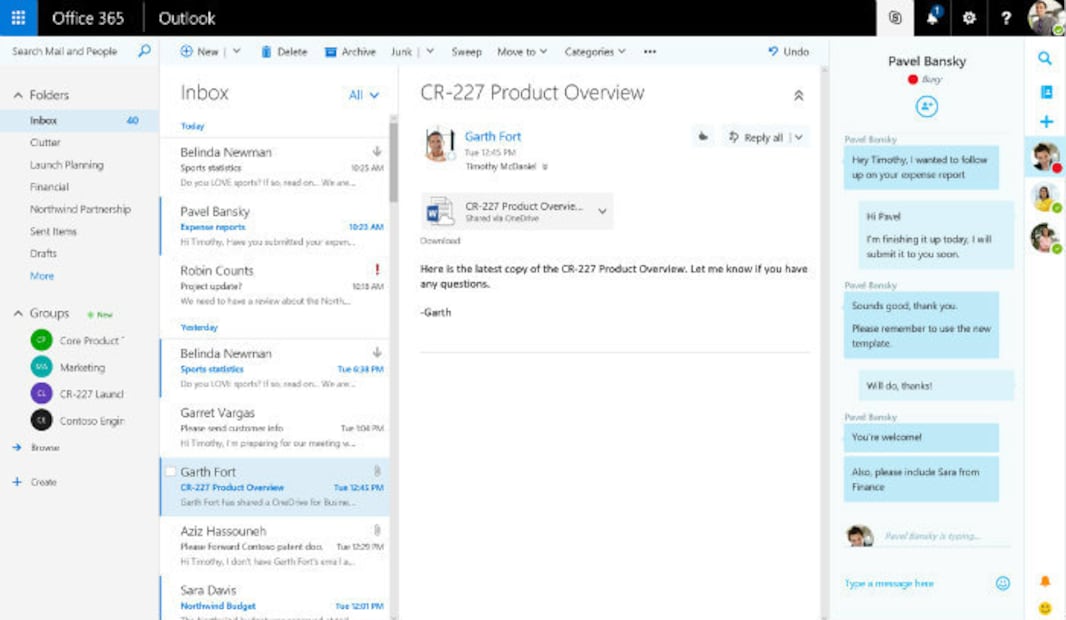1066x620 pixels.
Task: Click the red importance mark on Robin Counts' email
Action: pyautogui.click(x=377, y=269)
